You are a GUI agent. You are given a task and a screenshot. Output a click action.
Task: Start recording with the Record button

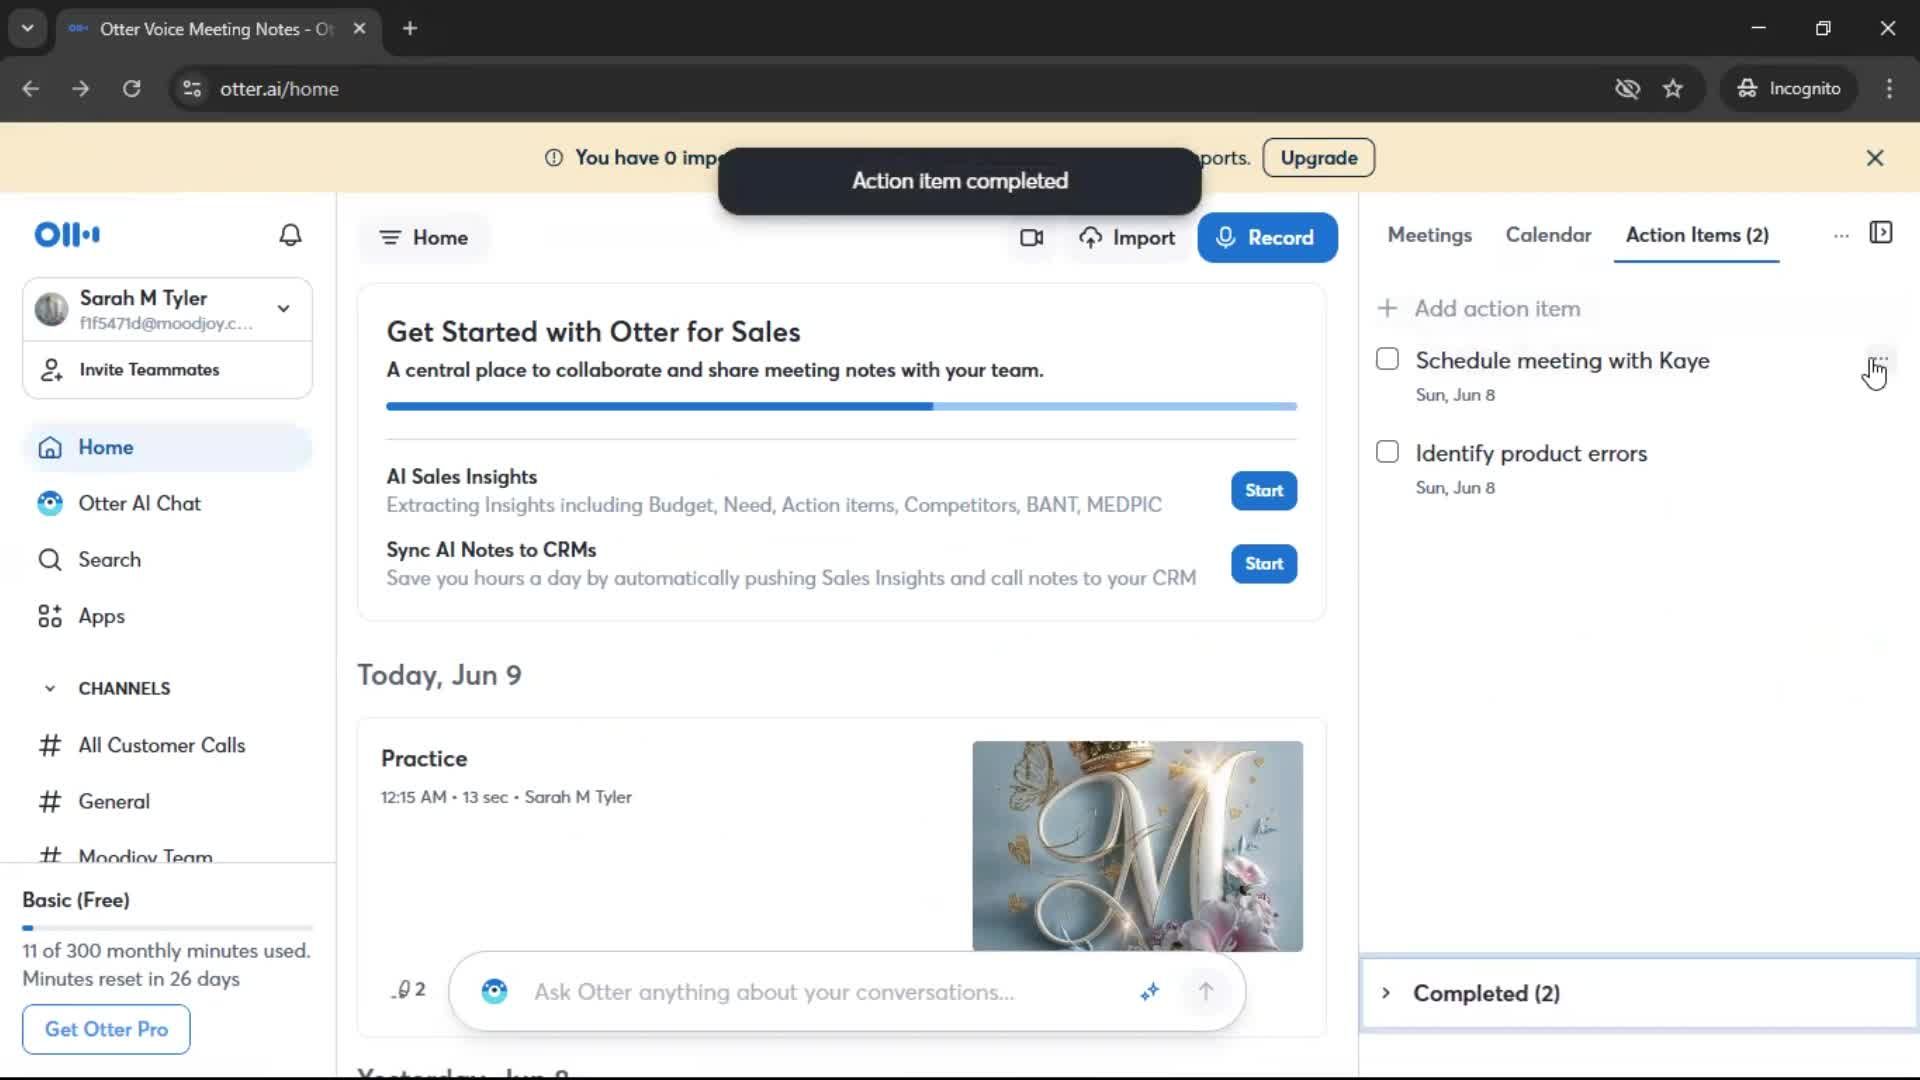[1267, 238]
